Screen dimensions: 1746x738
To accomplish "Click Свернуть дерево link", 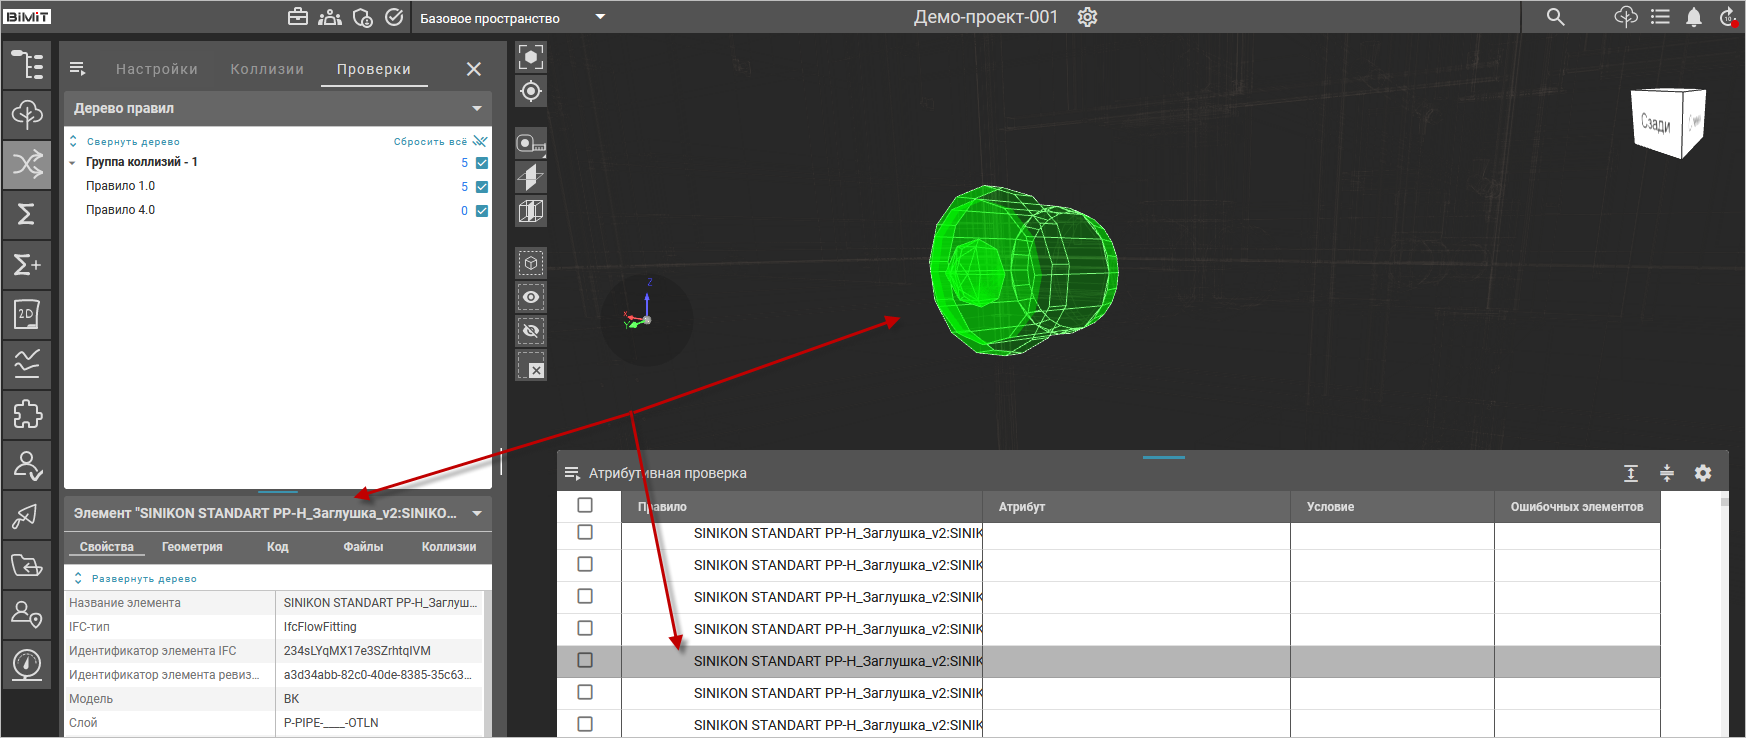I will [132, 142].
